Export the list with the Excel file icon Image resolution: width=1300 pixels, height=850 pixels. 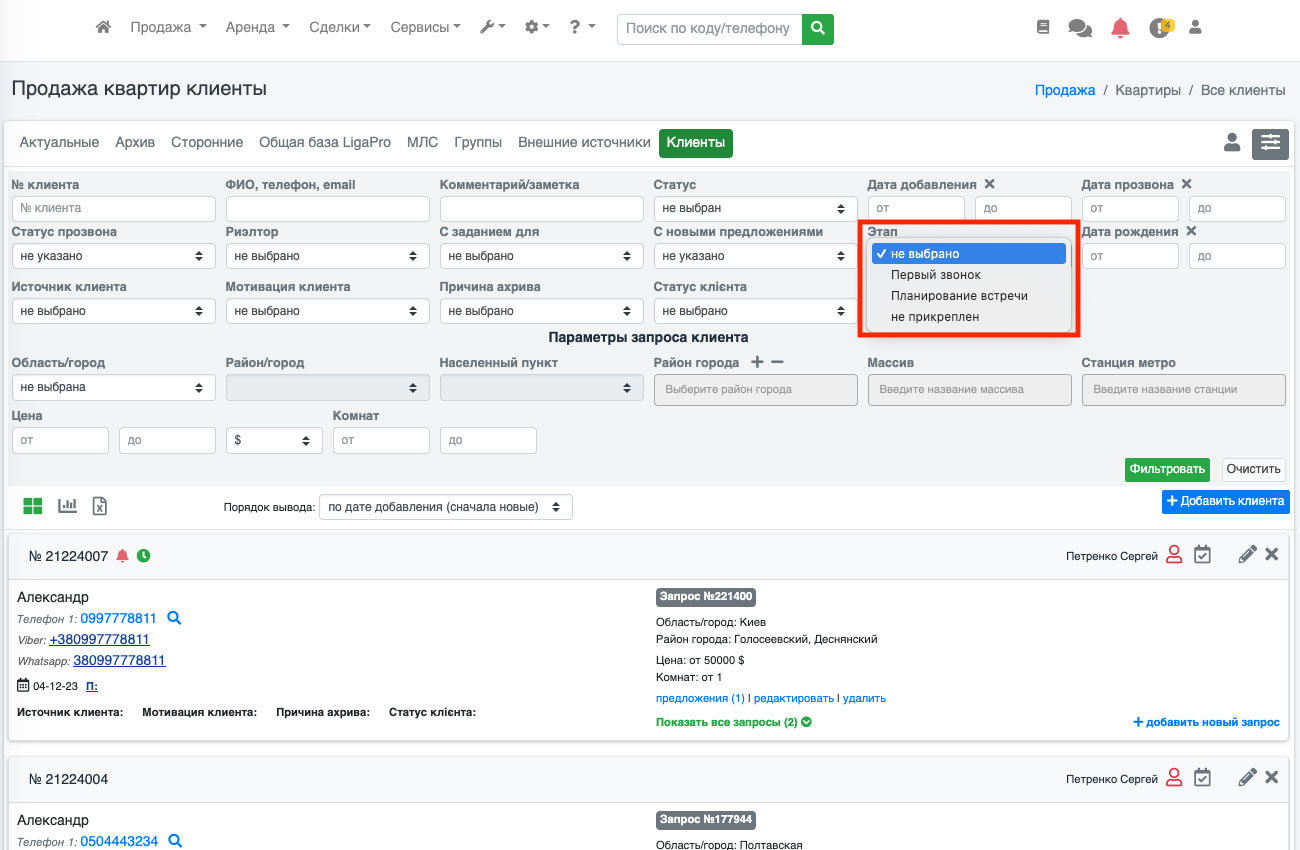pos(100,506)
